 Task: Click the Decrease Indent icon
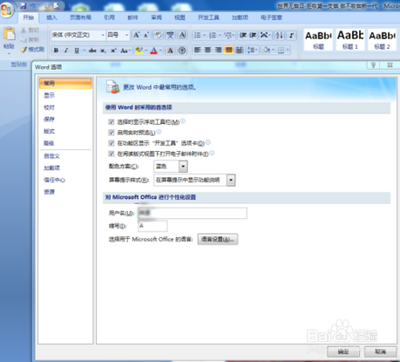[x=243, y=35]
